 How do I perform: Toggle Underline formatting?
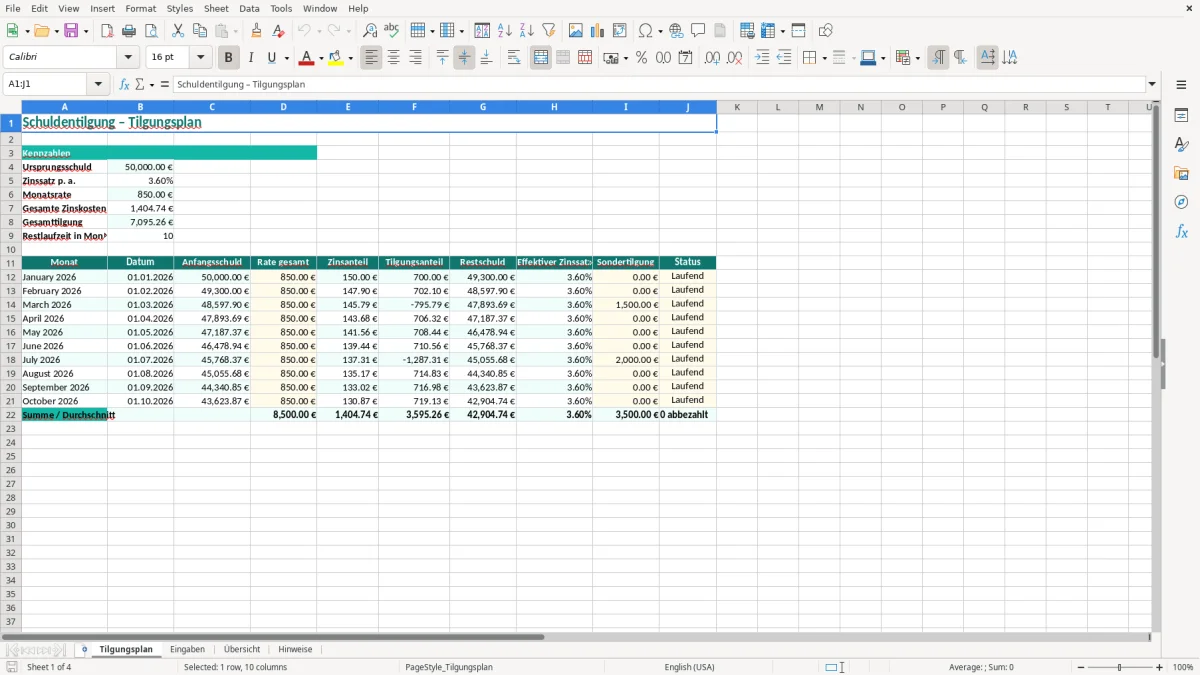(271, 58)
